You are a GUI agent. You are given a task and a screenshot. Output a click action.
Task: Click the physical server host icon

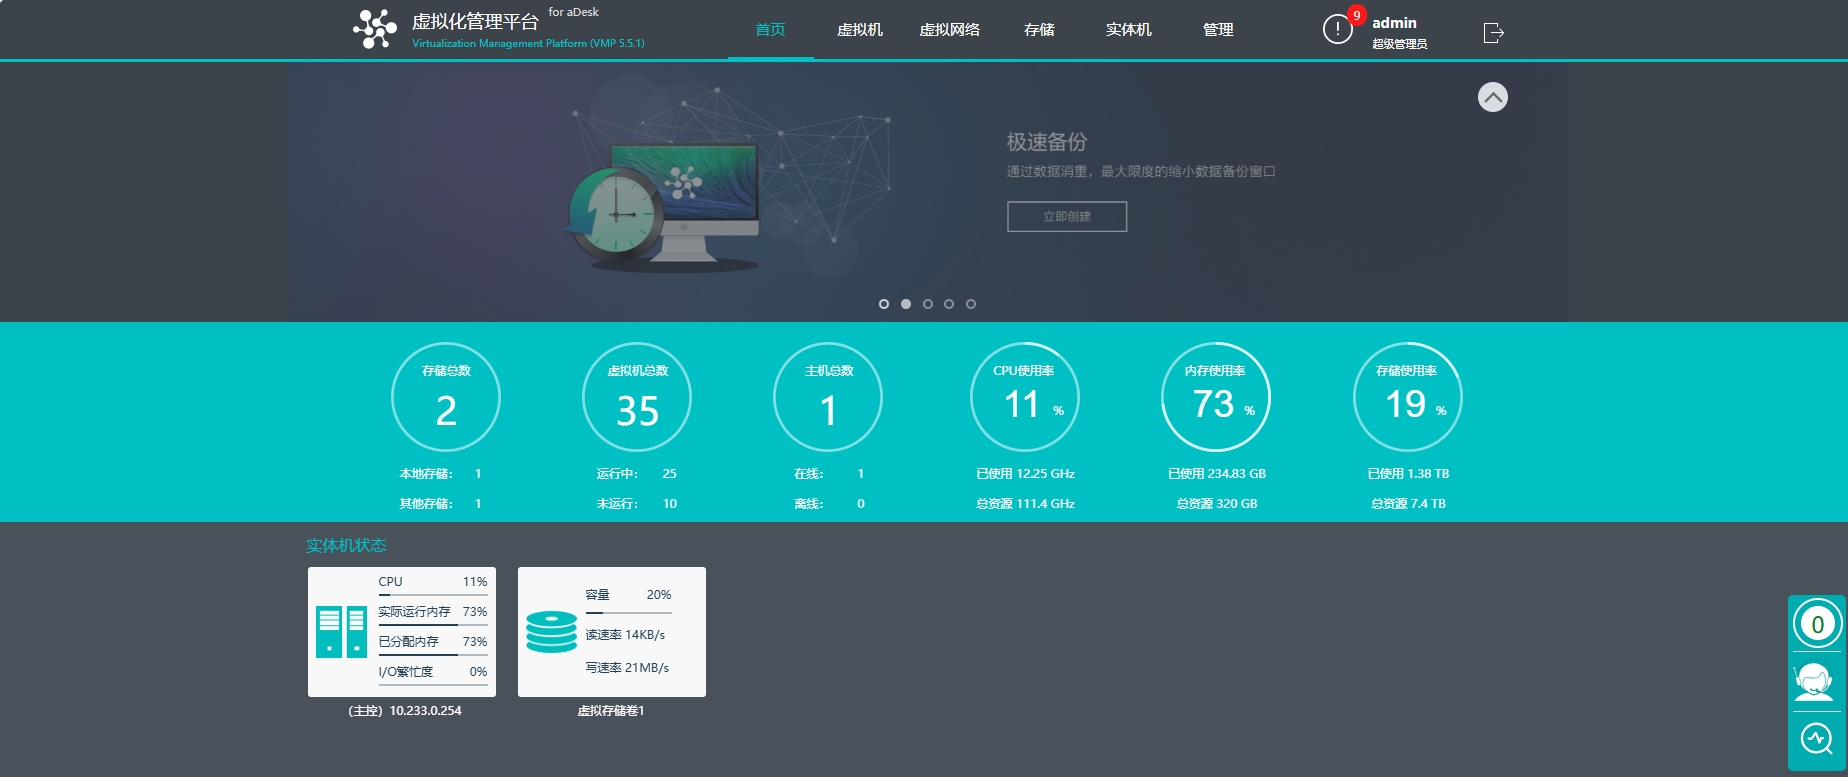(x=341, y=632)
